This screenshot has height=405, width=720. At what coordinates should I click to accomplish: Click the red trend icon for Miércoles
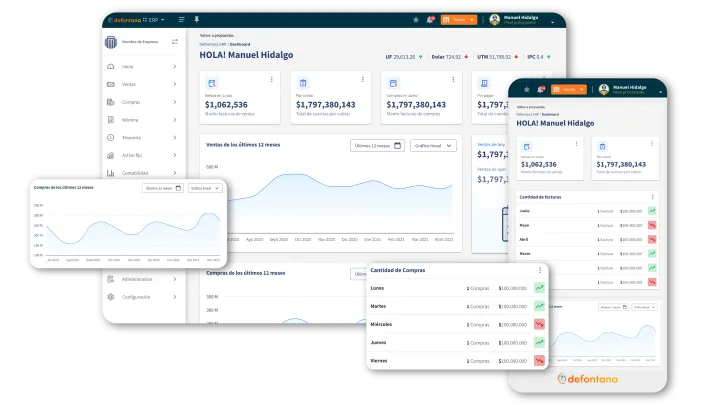tap(539, 324)
